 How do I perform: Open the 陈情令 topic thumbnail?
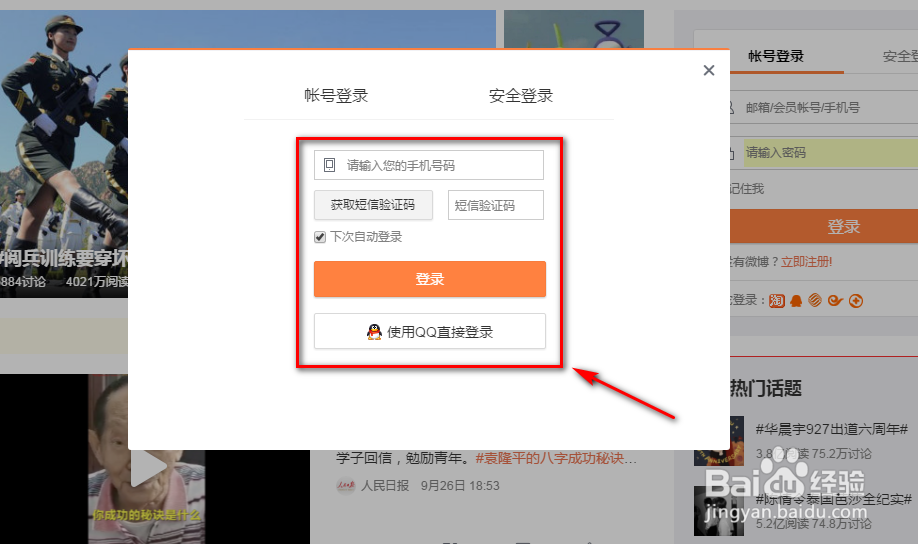pos(719,511)
